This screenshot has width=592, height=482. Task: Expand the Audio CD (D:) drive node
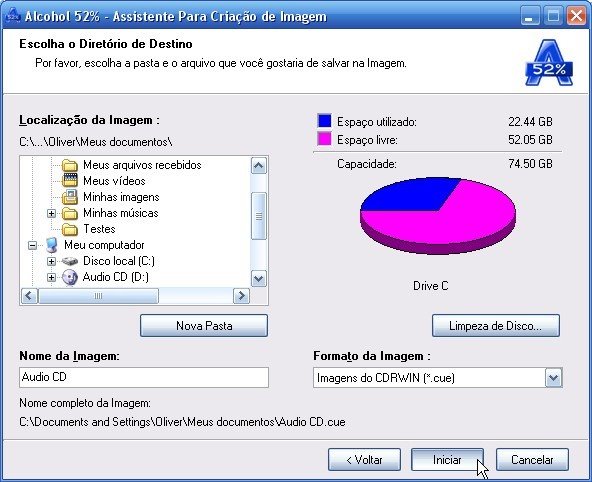coord(51,277)
